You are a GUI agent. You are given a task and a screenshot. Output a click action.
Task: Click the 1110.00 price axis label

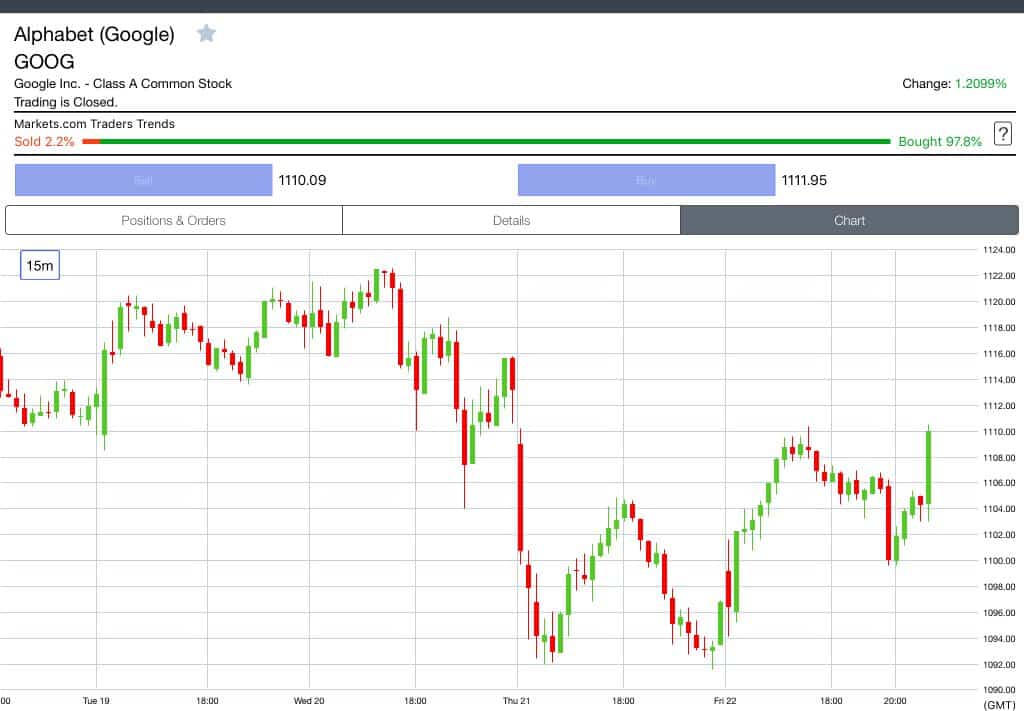999,432
